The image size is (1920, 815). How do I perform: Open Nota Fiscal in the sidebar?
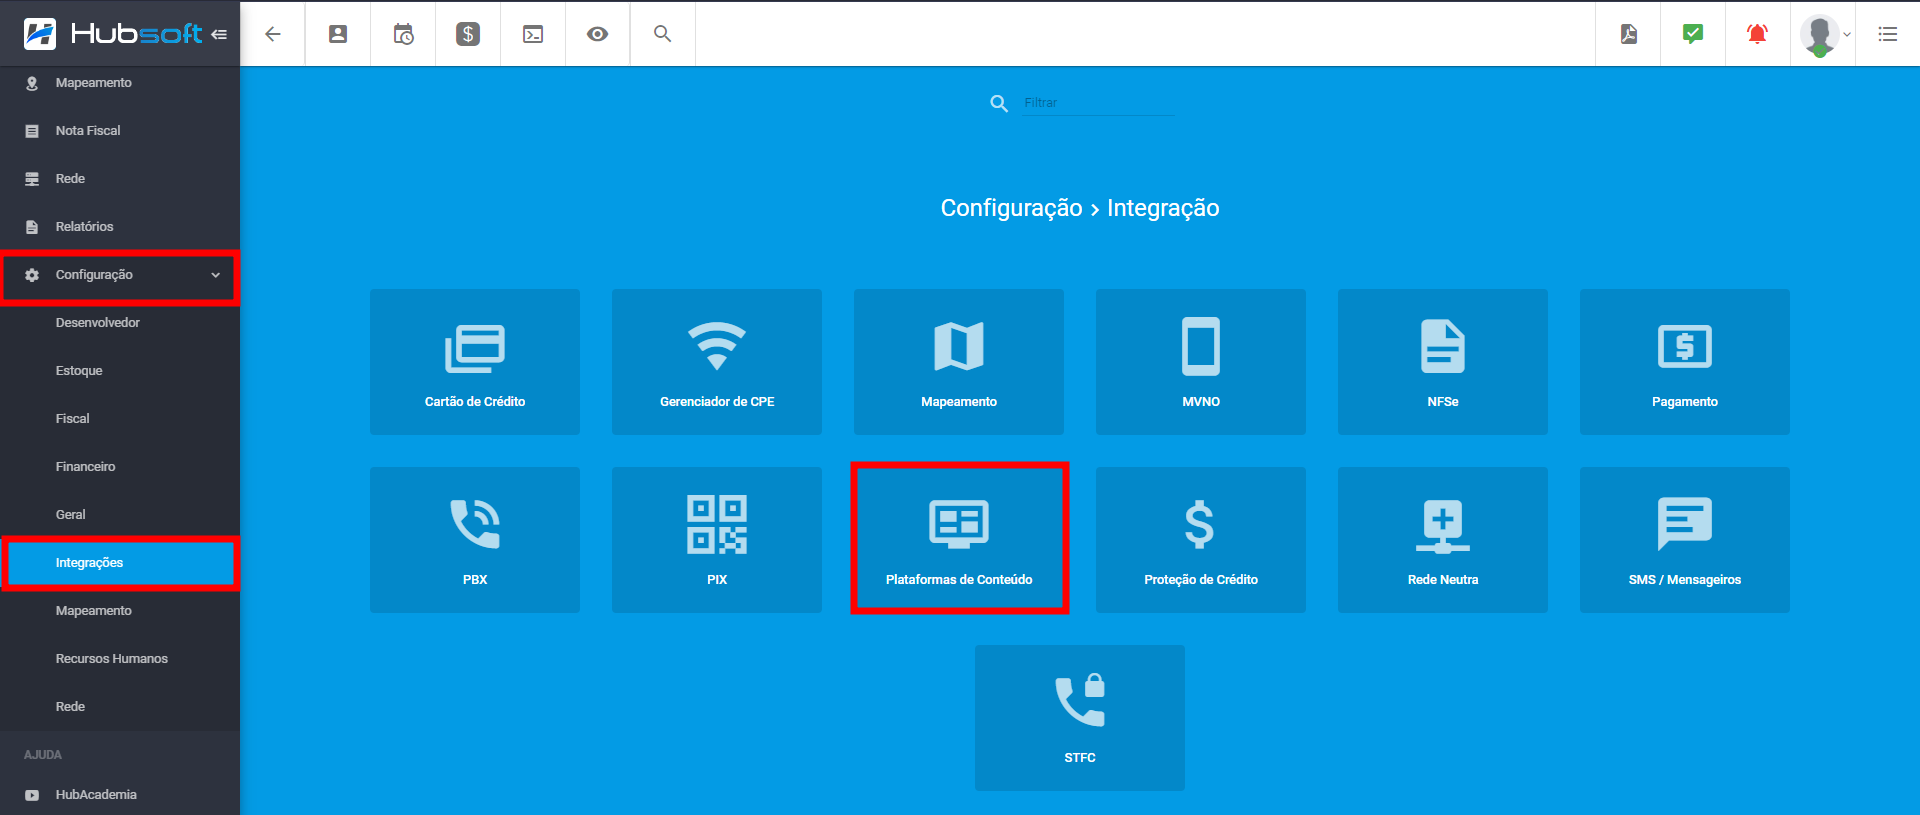point(120,131)
